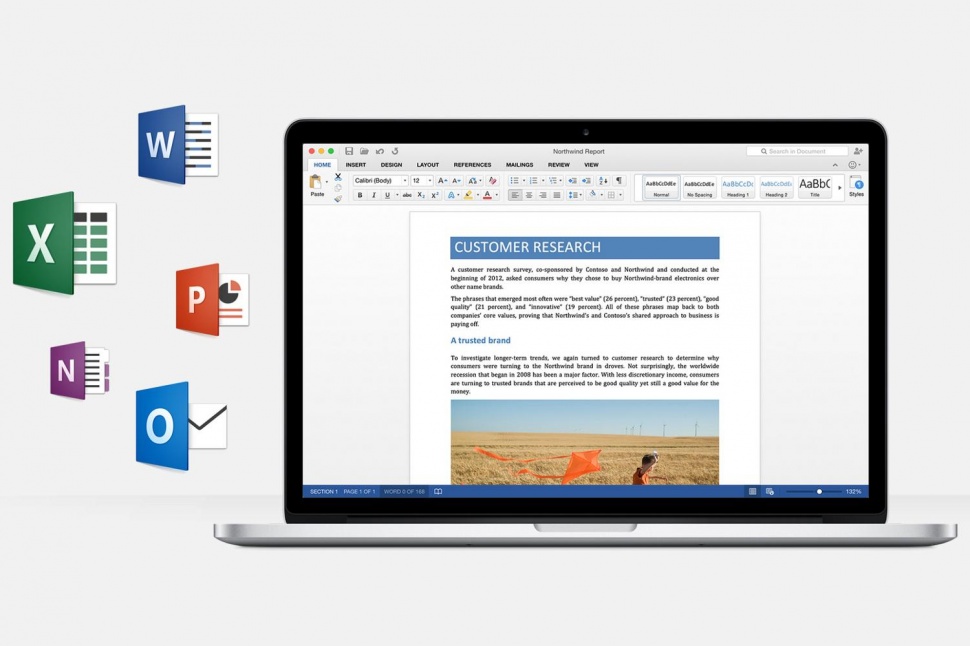Click the 132% zoom level
Screen dimensions: 970x646
coord(854,491)
